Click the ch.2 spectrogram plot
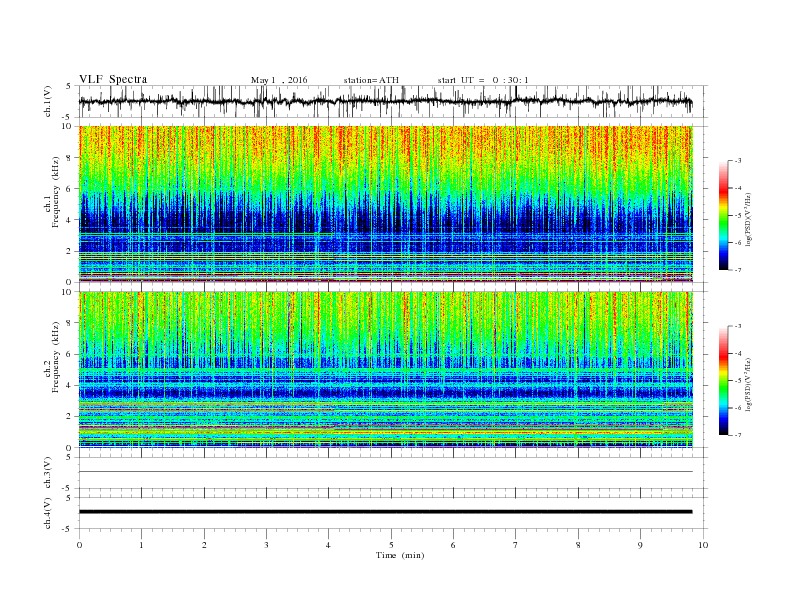 click(x=386, y=370)
